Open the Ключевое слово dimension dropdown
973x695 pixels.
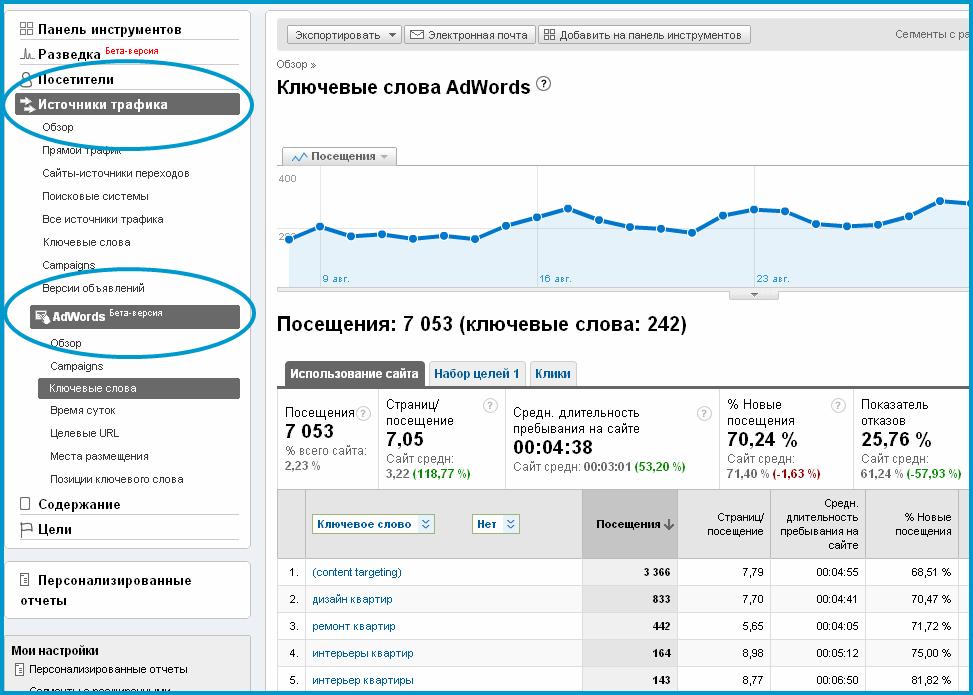[373, 524]
